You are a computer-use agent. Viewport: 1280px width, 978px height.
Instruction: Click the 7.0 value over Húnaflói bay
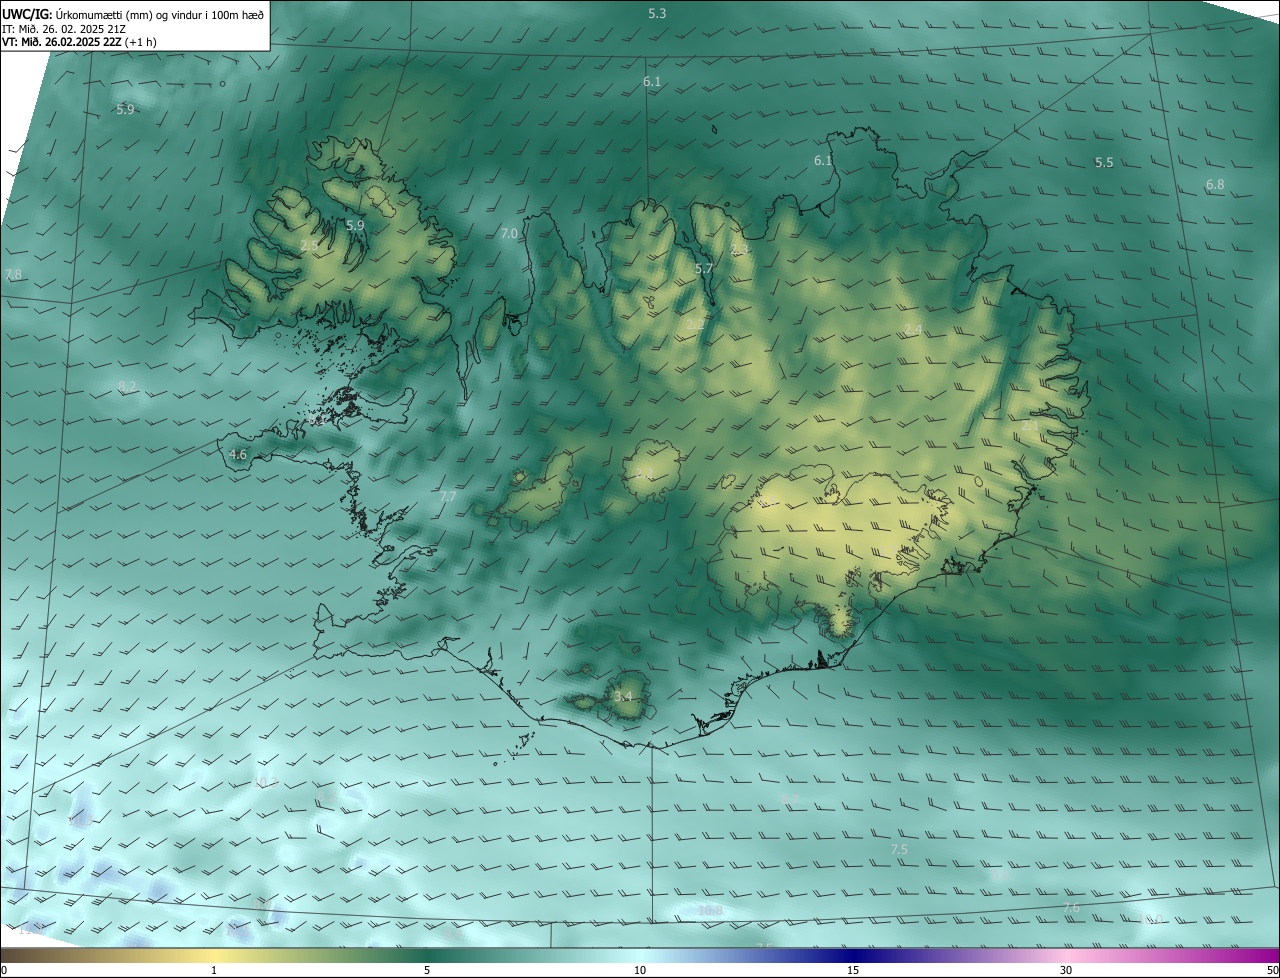coord(509,233)
